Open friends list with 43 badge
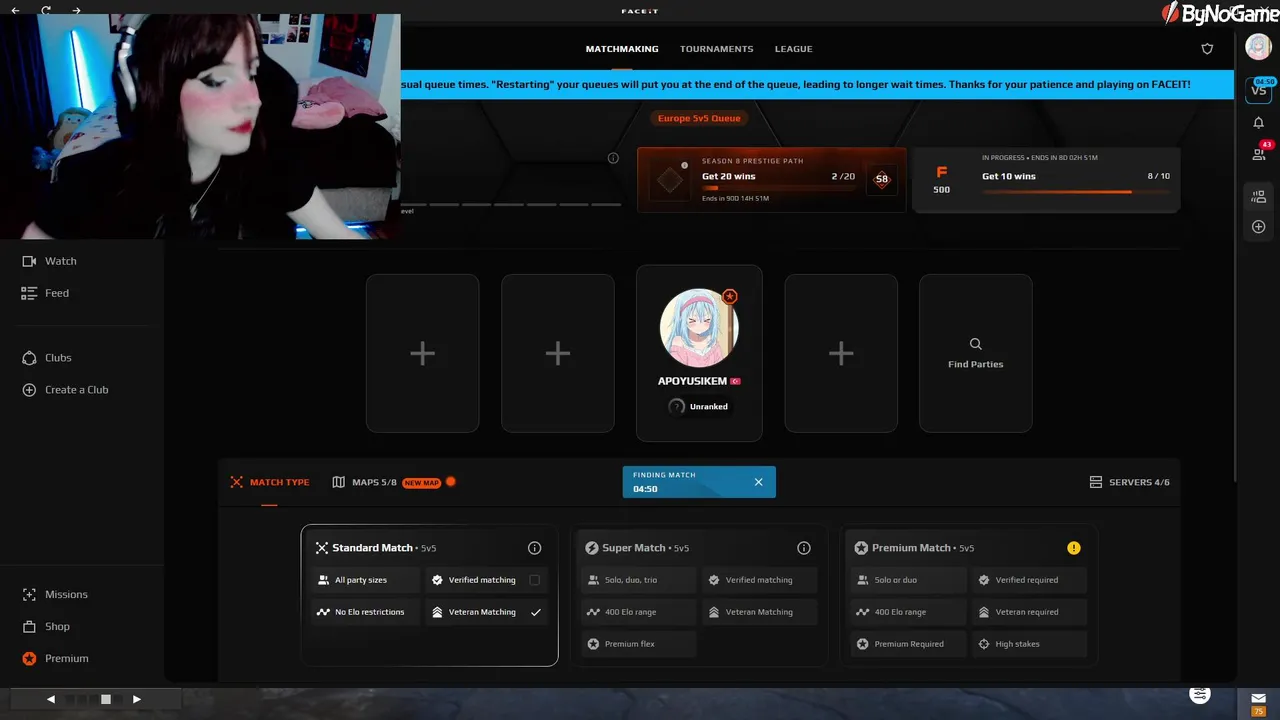 pos(1260,152)
